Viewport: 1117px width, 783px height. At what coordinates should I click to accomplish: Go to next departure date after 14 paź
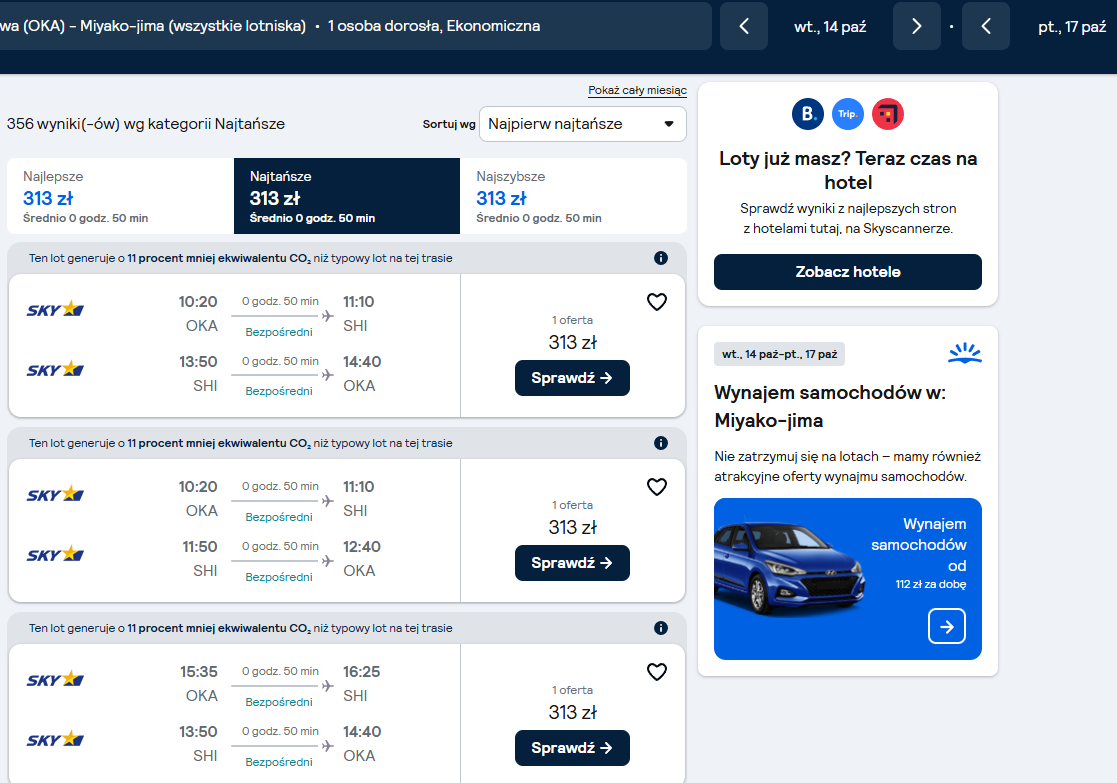click(x=917, y=26)
